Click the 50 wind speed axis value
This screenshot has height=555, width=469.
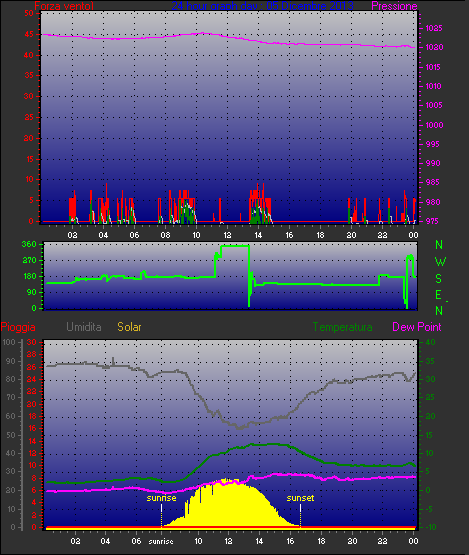pyautogui.click(x=29, y=13)
